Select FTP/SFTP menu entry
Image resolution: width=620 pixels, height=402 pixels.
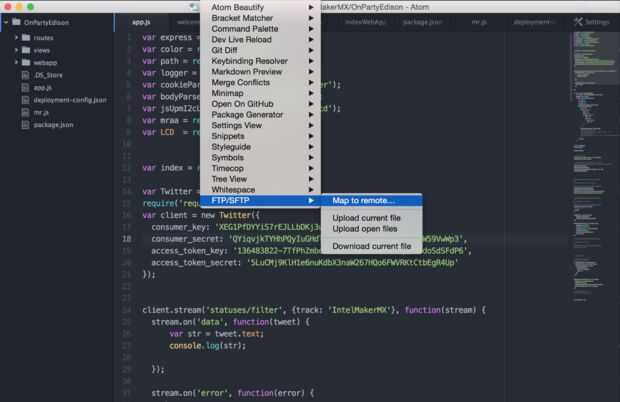pyautogui.click(x=260, y=200)
